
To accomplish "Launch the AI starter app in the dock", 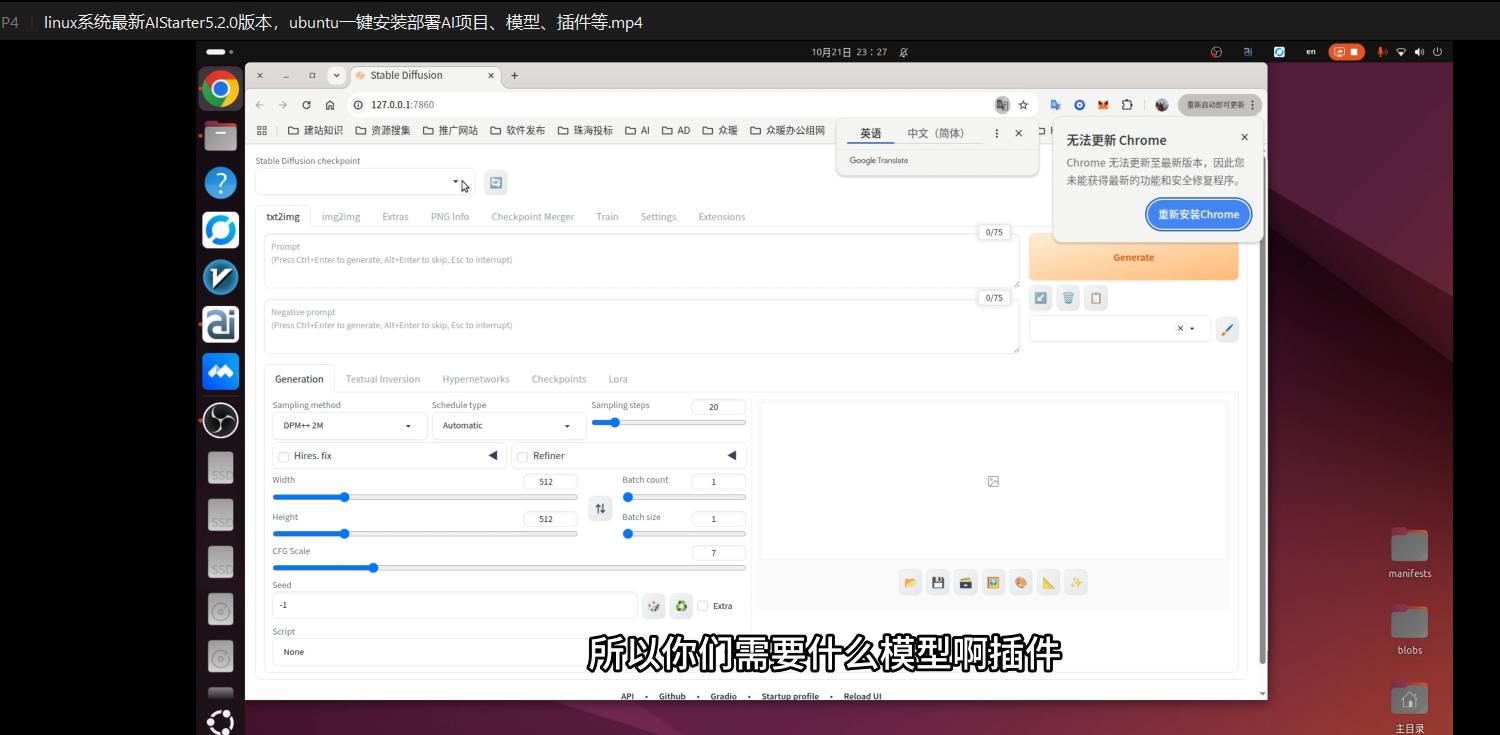I will (221, 324).
